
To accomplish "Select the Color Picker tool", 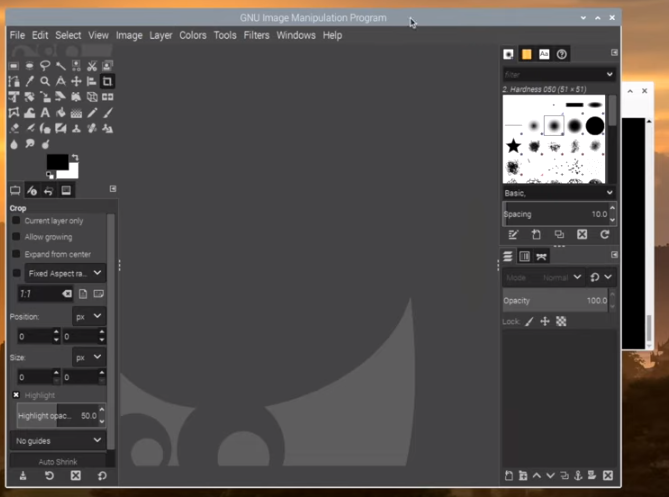I will [x=29, y=81].
